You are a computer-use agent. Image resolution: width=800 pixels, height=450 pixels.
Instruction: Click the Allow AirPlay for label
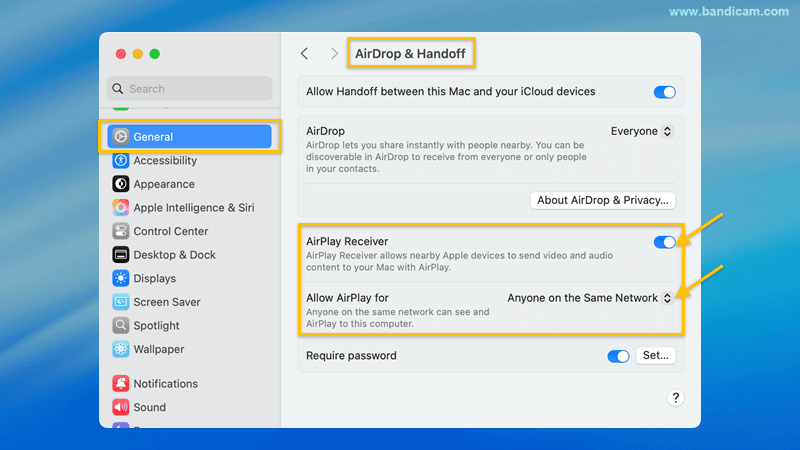(347, 298)
